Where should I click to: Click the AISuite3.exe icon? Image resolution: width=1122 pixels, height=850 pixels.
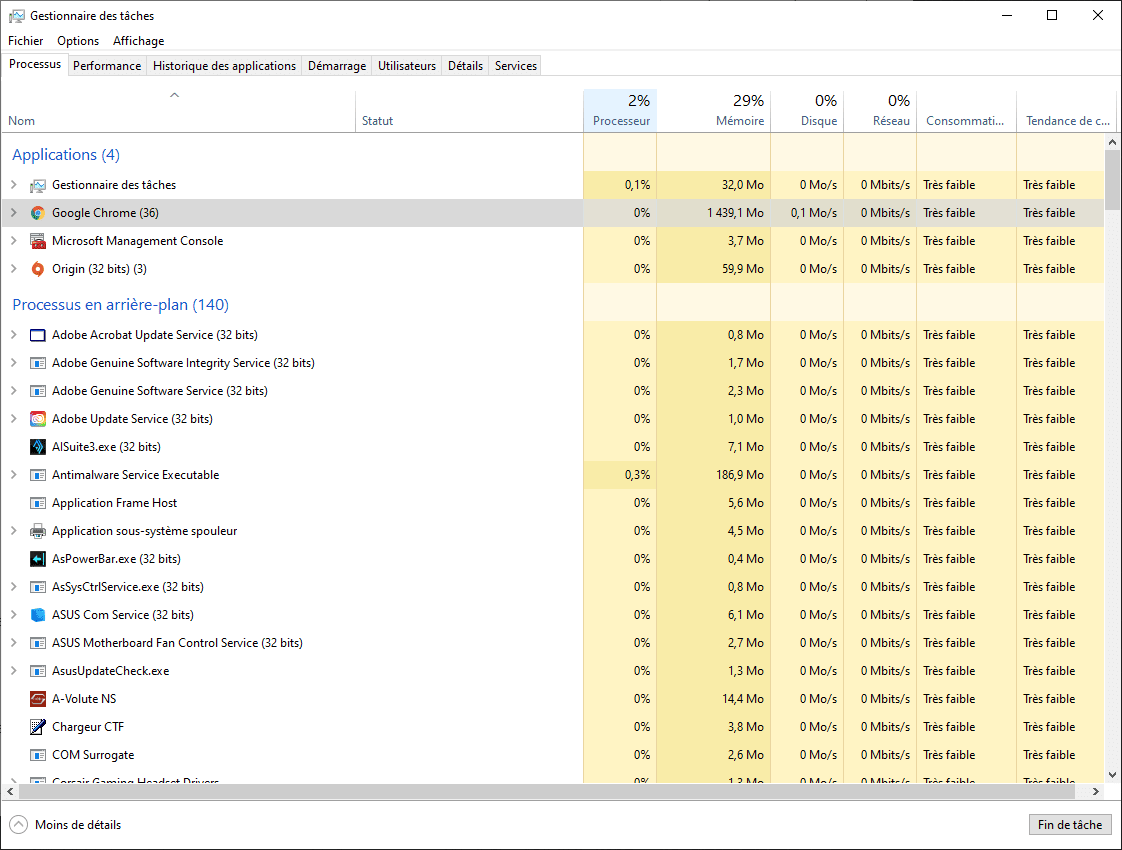click(x=38, y=446)
